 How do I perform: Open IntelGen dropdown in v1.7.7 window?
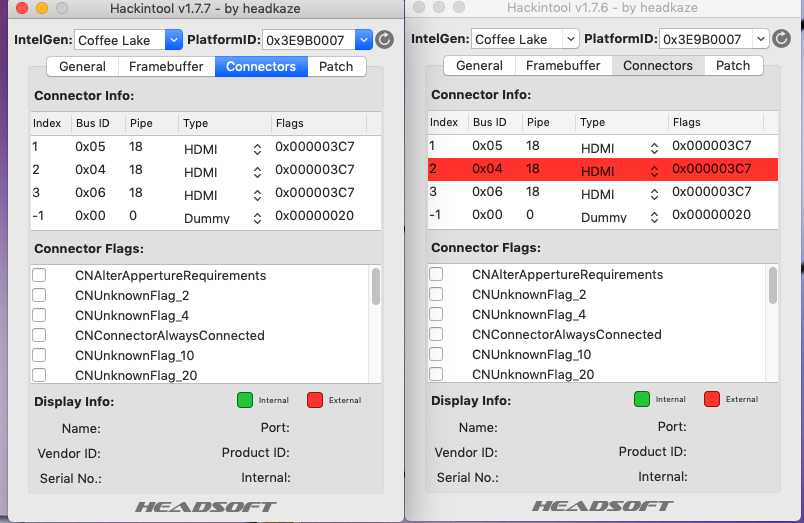tap(174, 40)
